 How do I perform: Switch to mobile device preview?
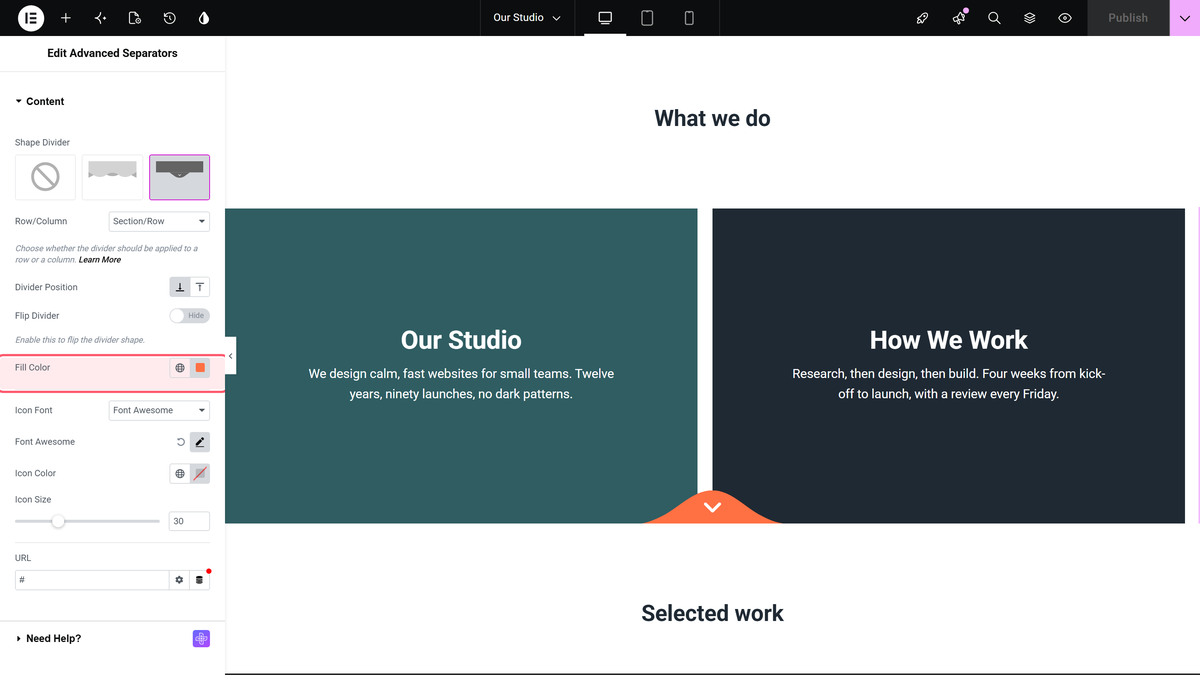pos(689,18)
